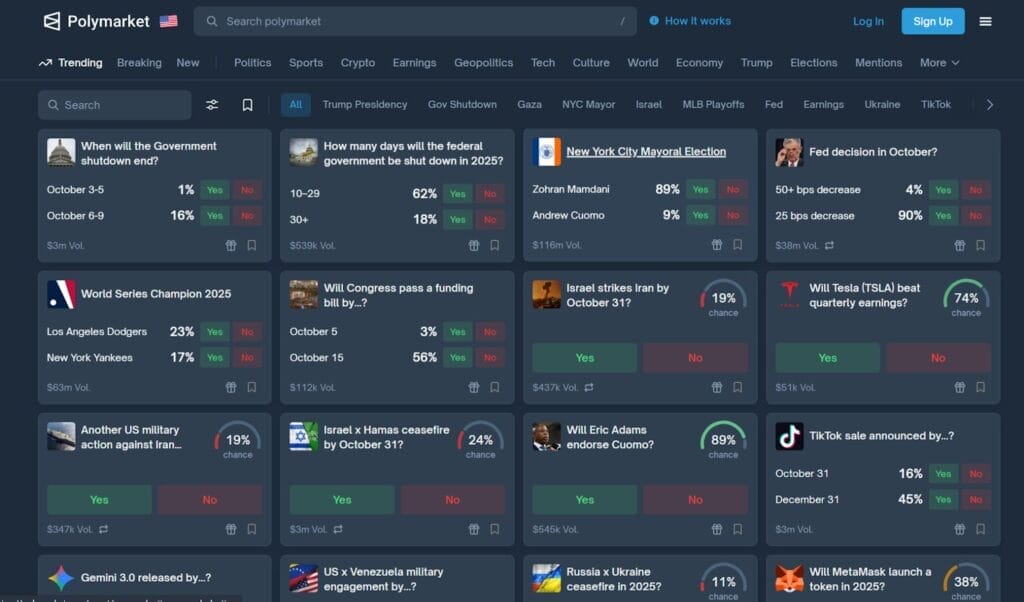This screenshot has width=1024, height=602.
Task: Open the Crypto category tab
Action: (357, 62)
